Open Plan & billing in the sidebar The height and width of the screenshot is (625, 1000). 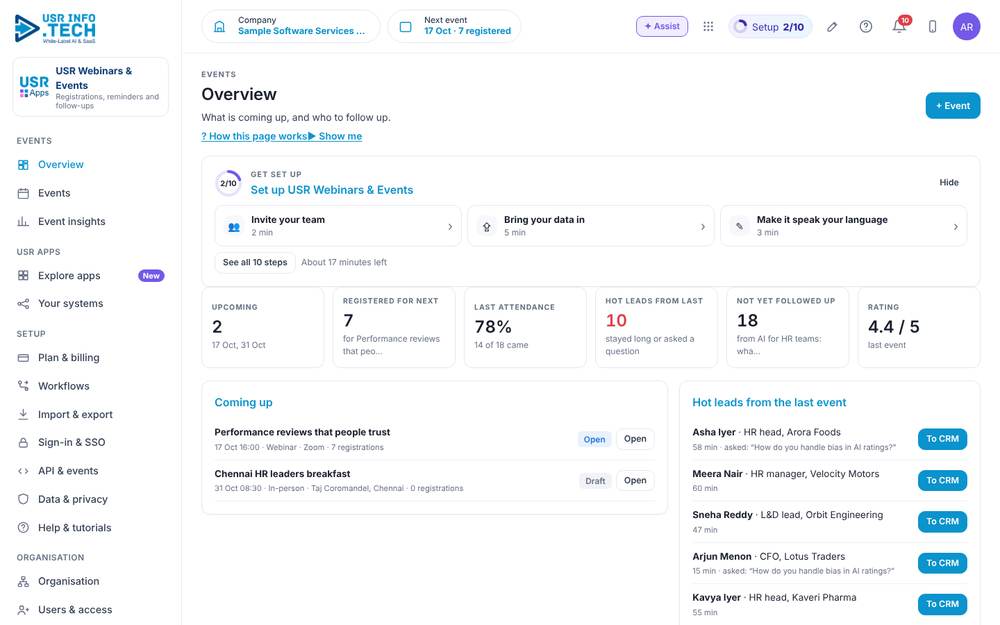click(x=91, y=358)
